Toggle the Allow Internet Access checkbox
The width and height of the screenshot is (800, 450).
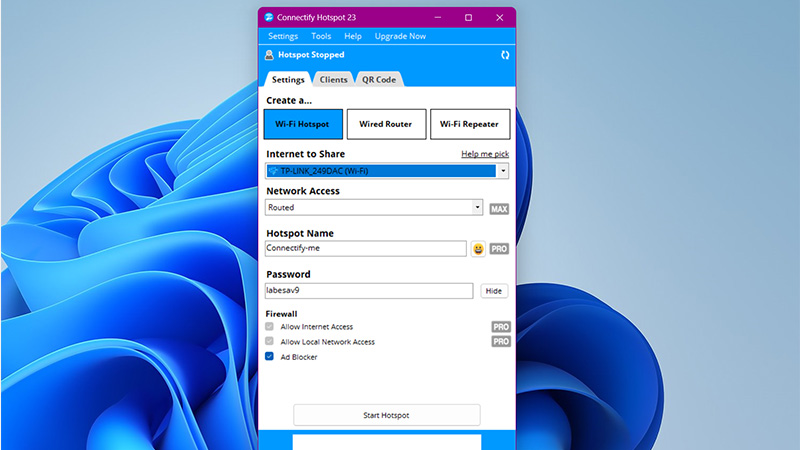(269, 327)
